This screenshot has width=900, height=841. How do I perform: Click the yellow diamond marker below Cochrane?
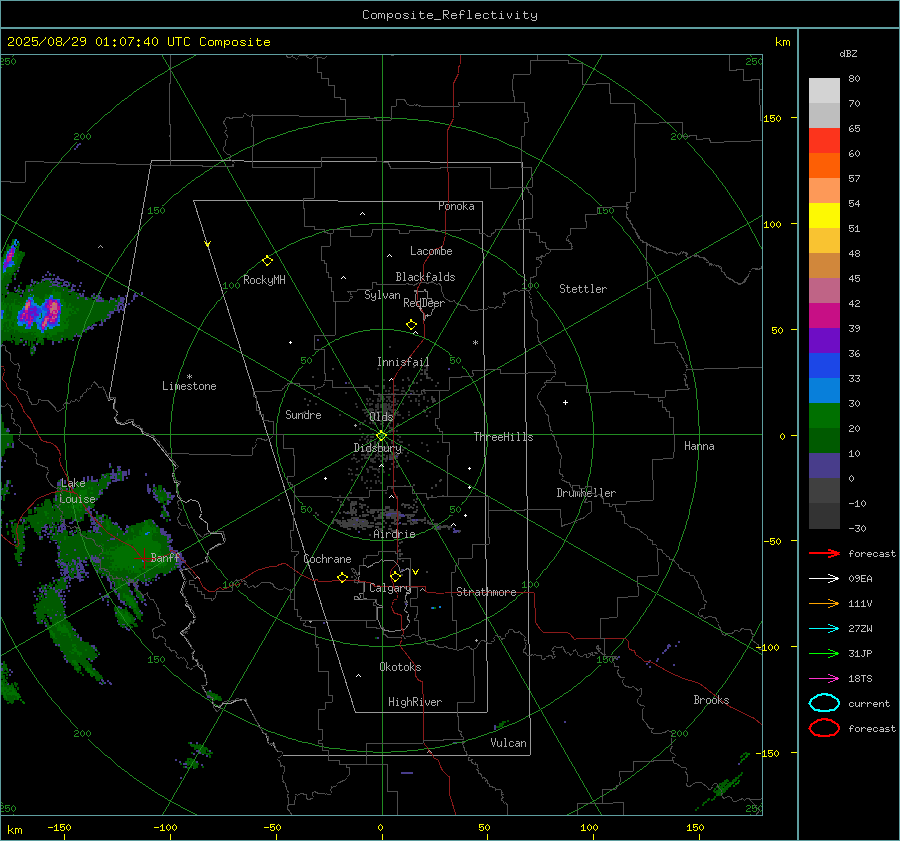342,578
